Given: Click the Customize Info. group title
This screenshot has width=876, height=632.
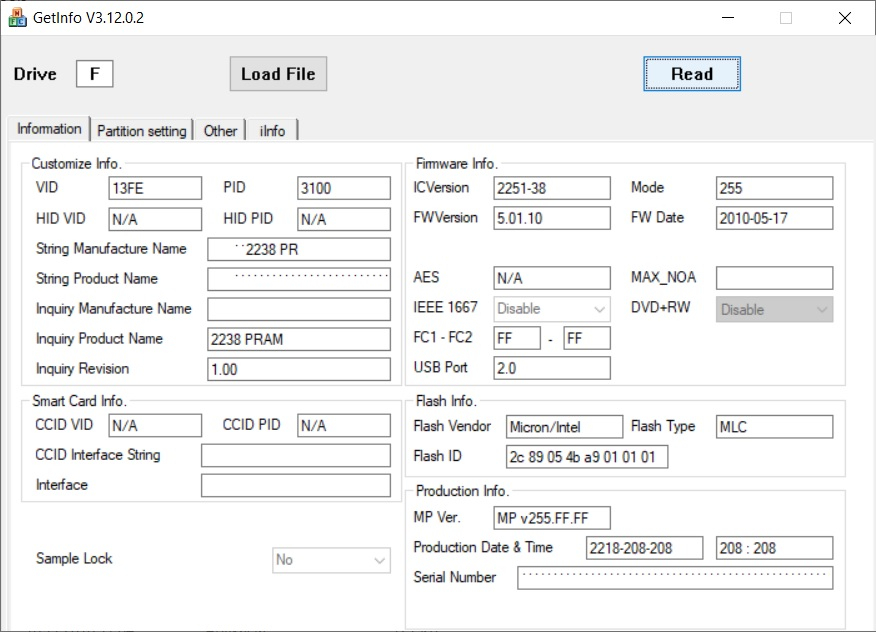Looking at the screenshot, I should (76, 164).
